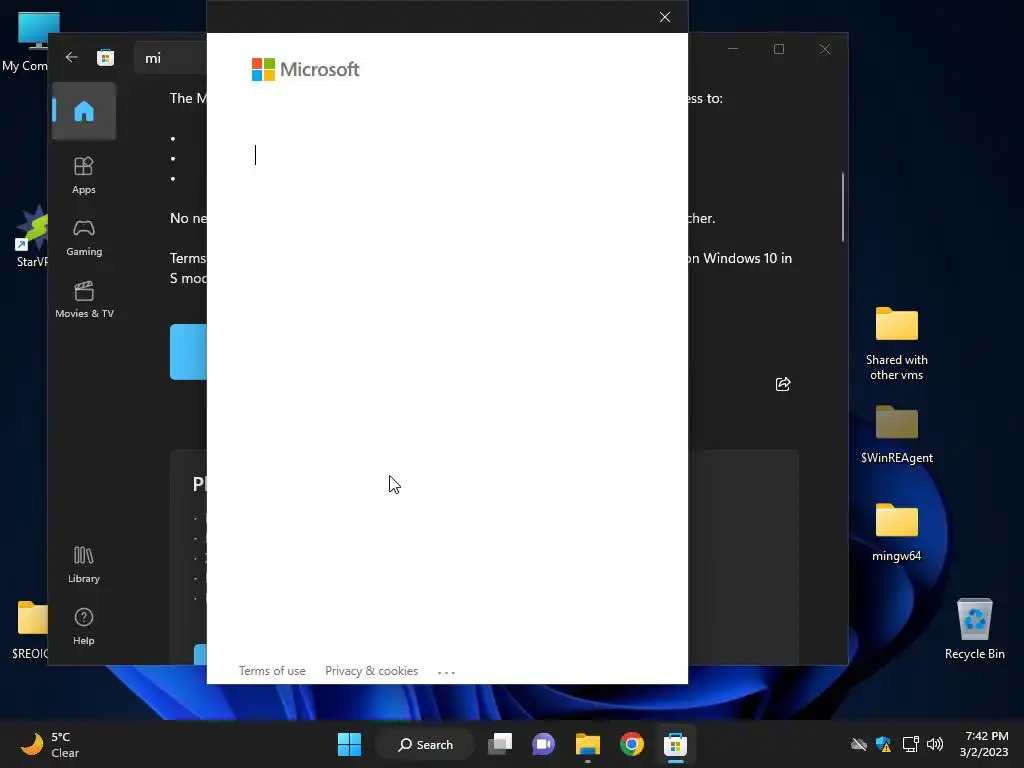Screen dimensions: 1024x768
Task: Open Gaming section in Store sidebar
Action: click(x=84, y=238)
